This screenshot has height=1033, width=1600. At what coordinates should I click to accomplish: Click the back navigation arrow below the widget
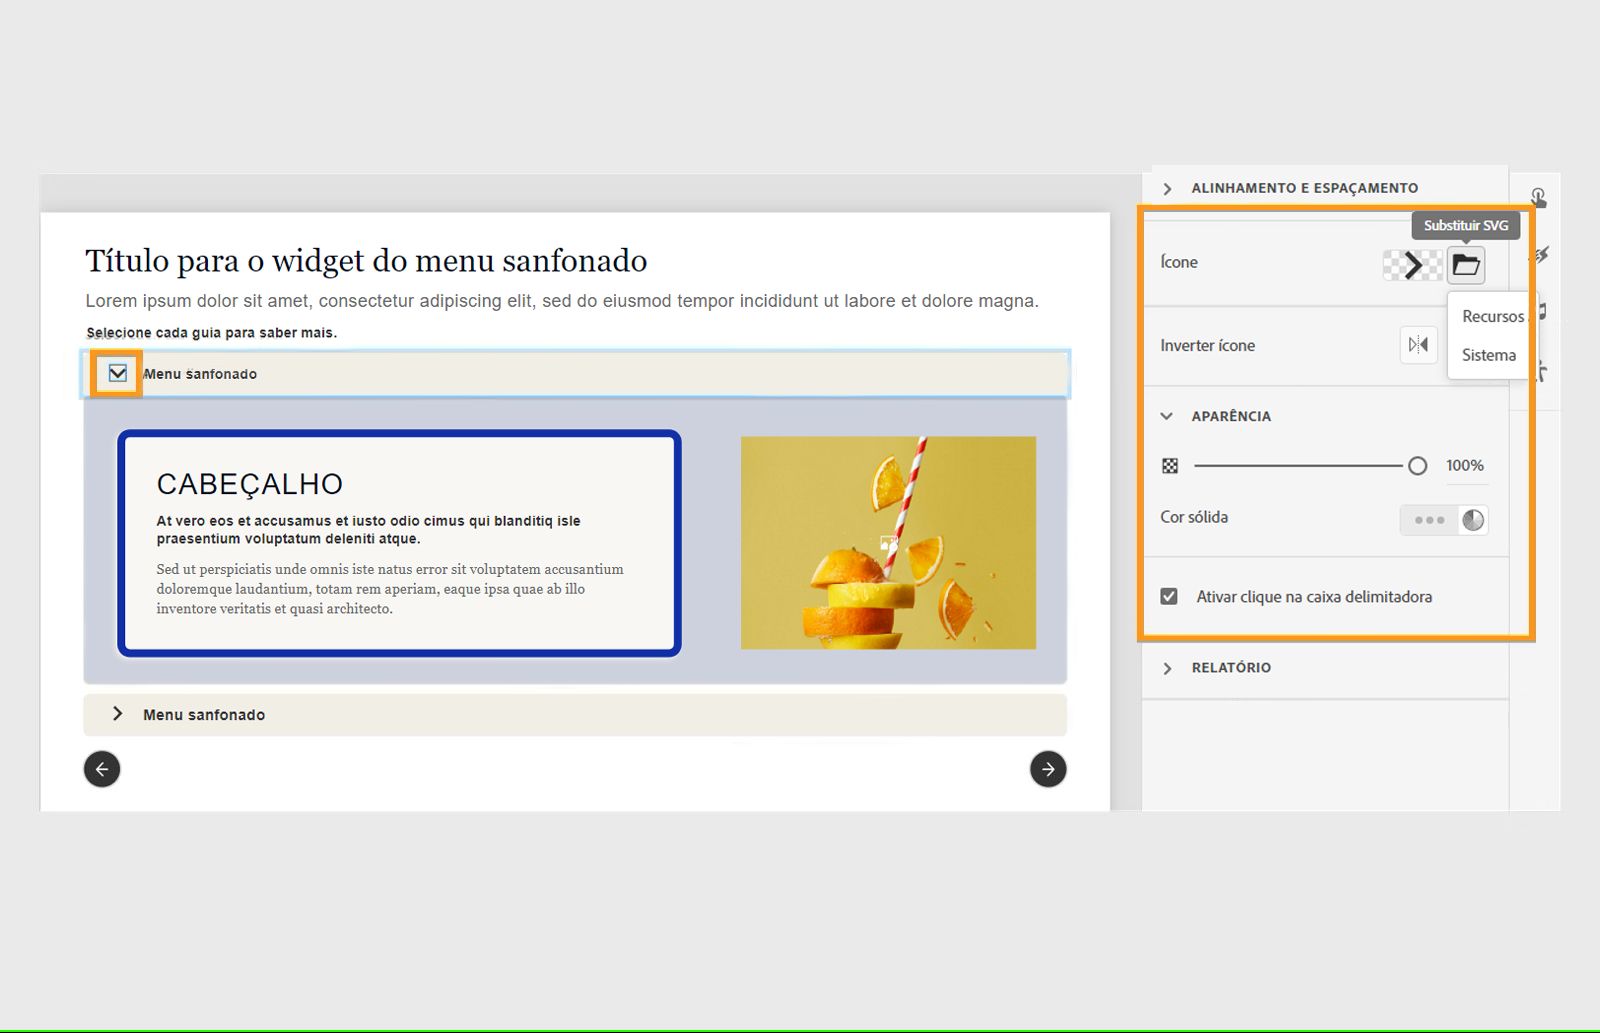coord(101,768)
